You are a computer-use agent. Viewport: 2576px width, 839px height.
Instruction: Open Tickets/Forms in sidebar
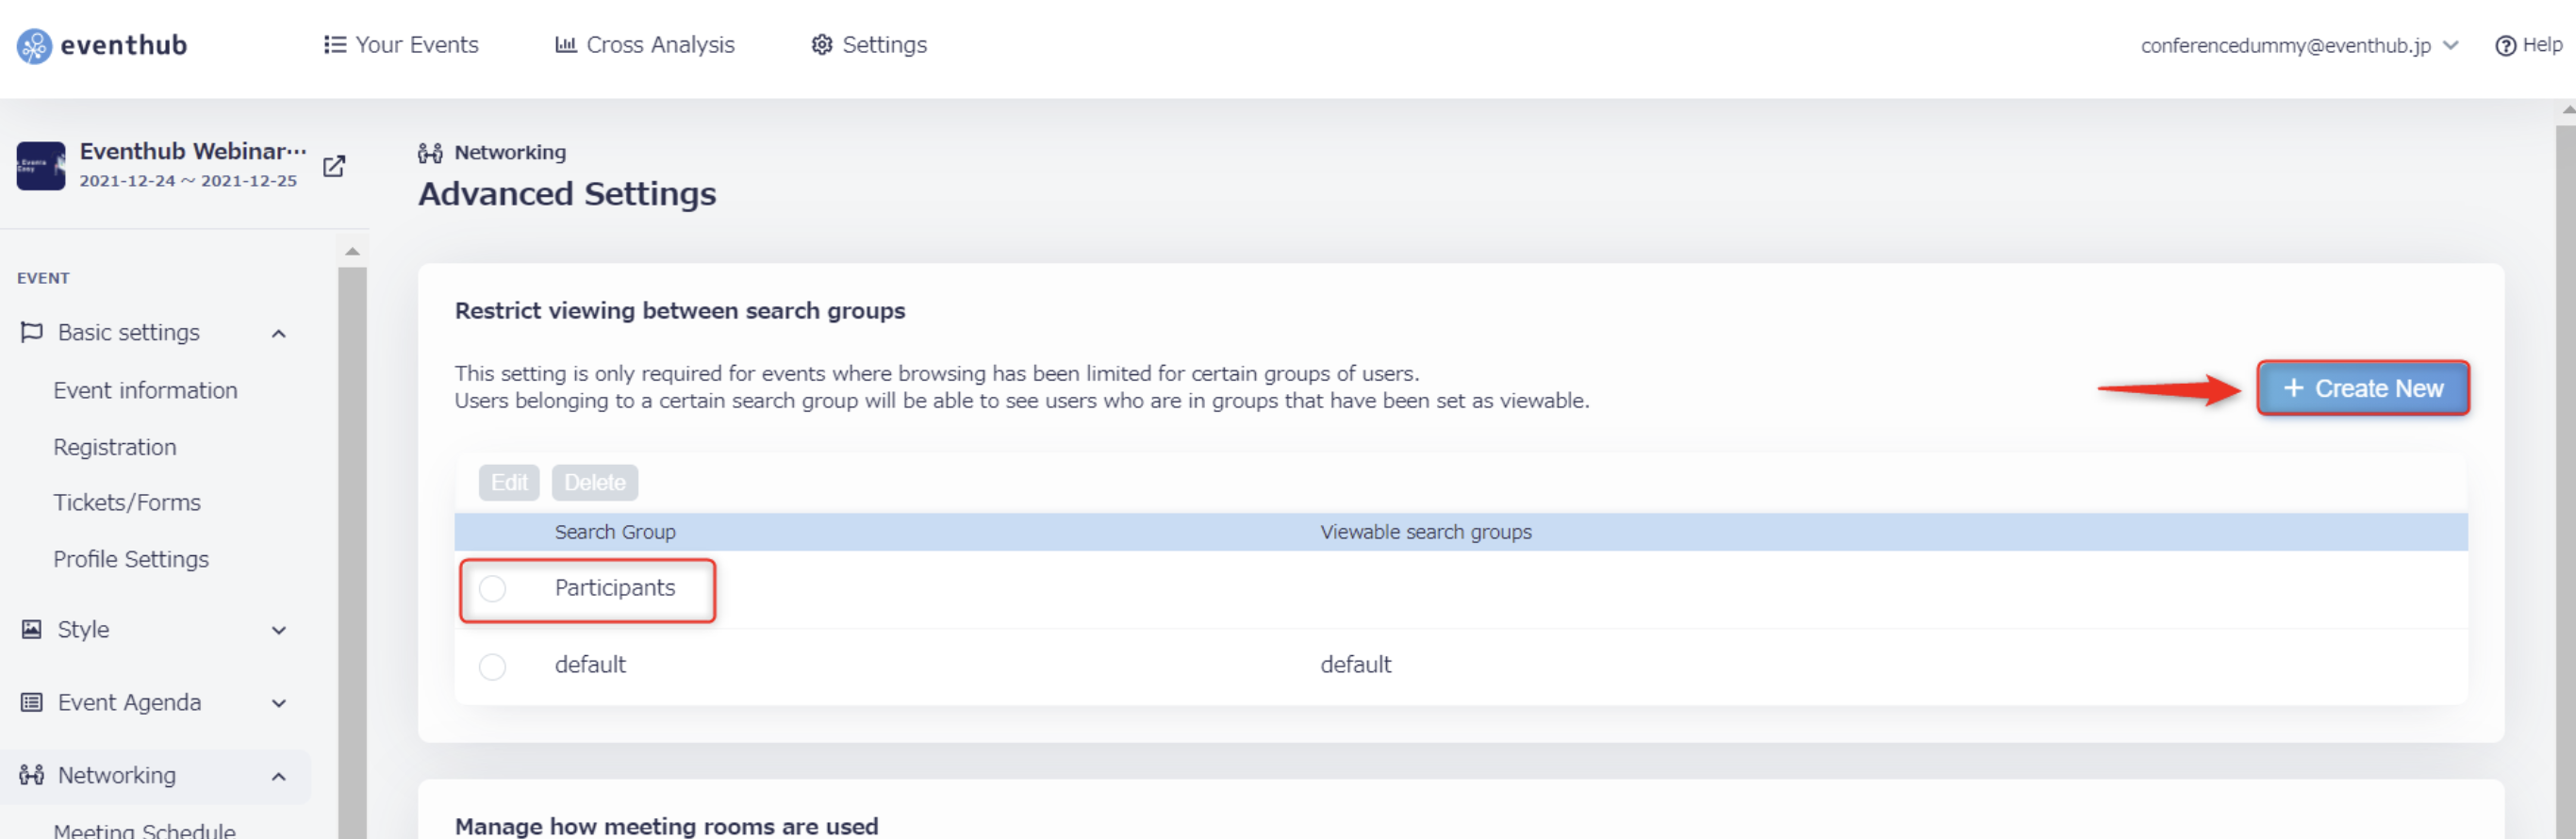tap(127, 503)
